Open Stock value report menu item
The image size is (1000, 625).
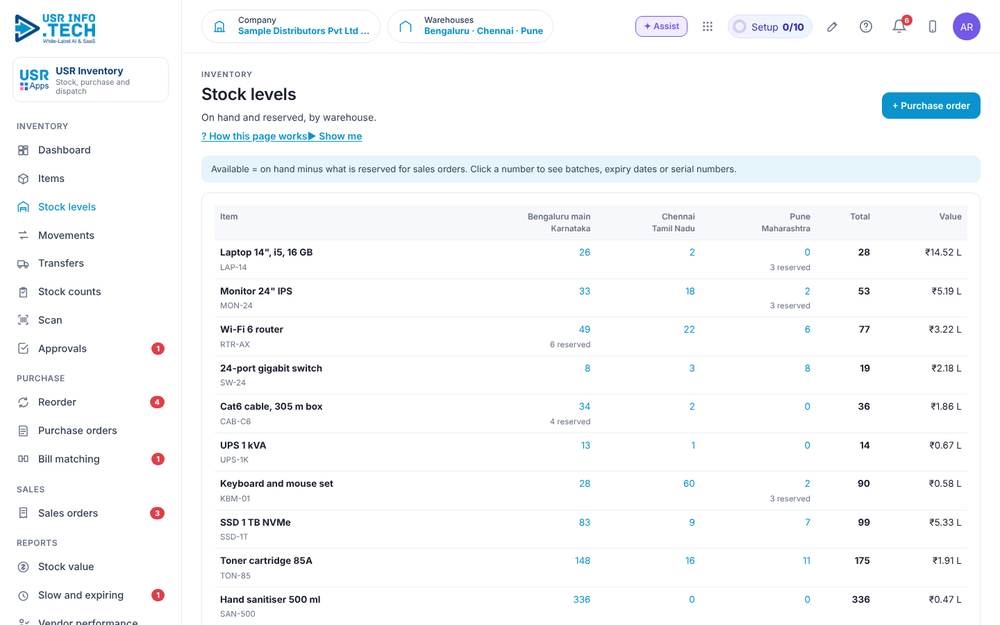point(66,567)
